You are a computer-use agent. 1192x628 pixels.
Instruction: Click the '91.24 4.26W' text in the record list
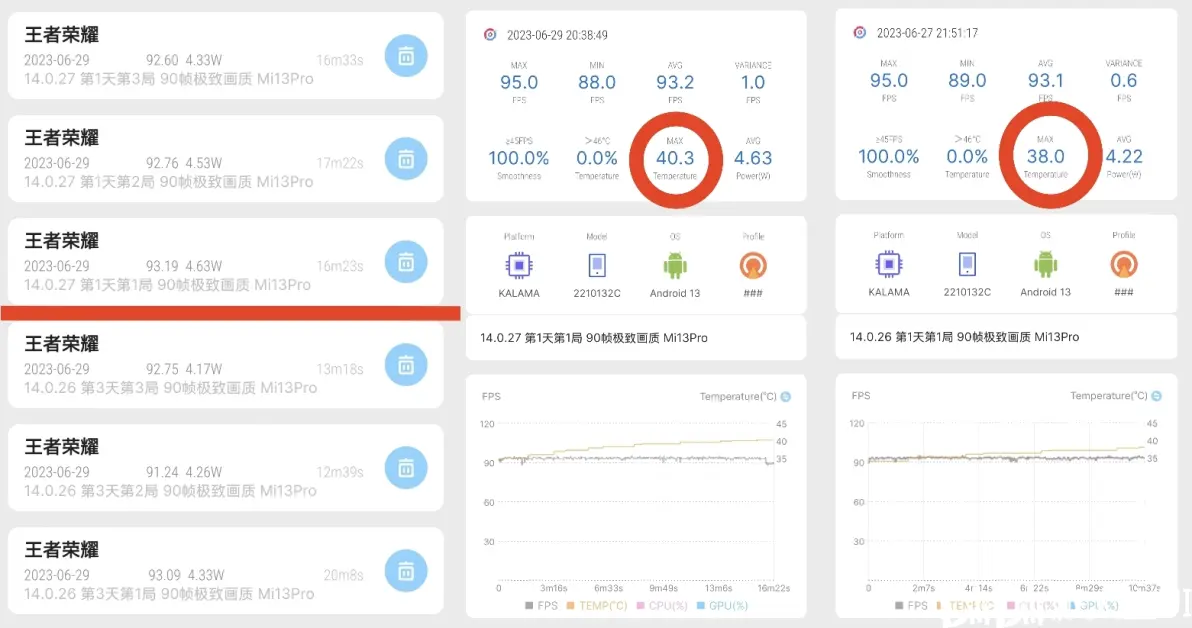tap(184, 472)
